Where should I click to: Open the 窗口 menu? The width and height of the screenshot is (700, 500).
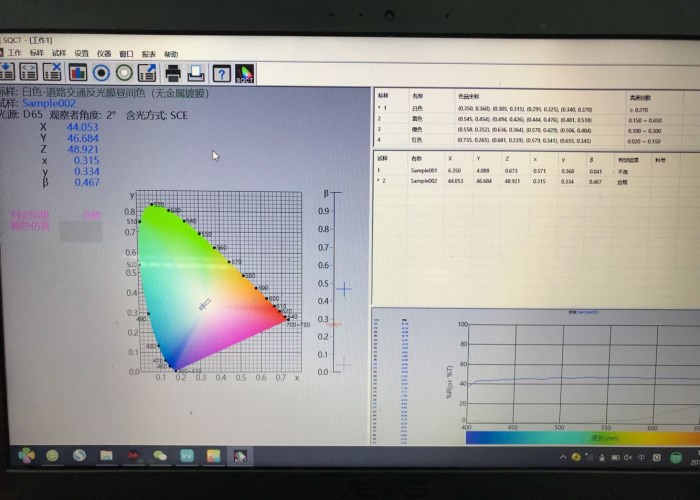tap(126, 54)
